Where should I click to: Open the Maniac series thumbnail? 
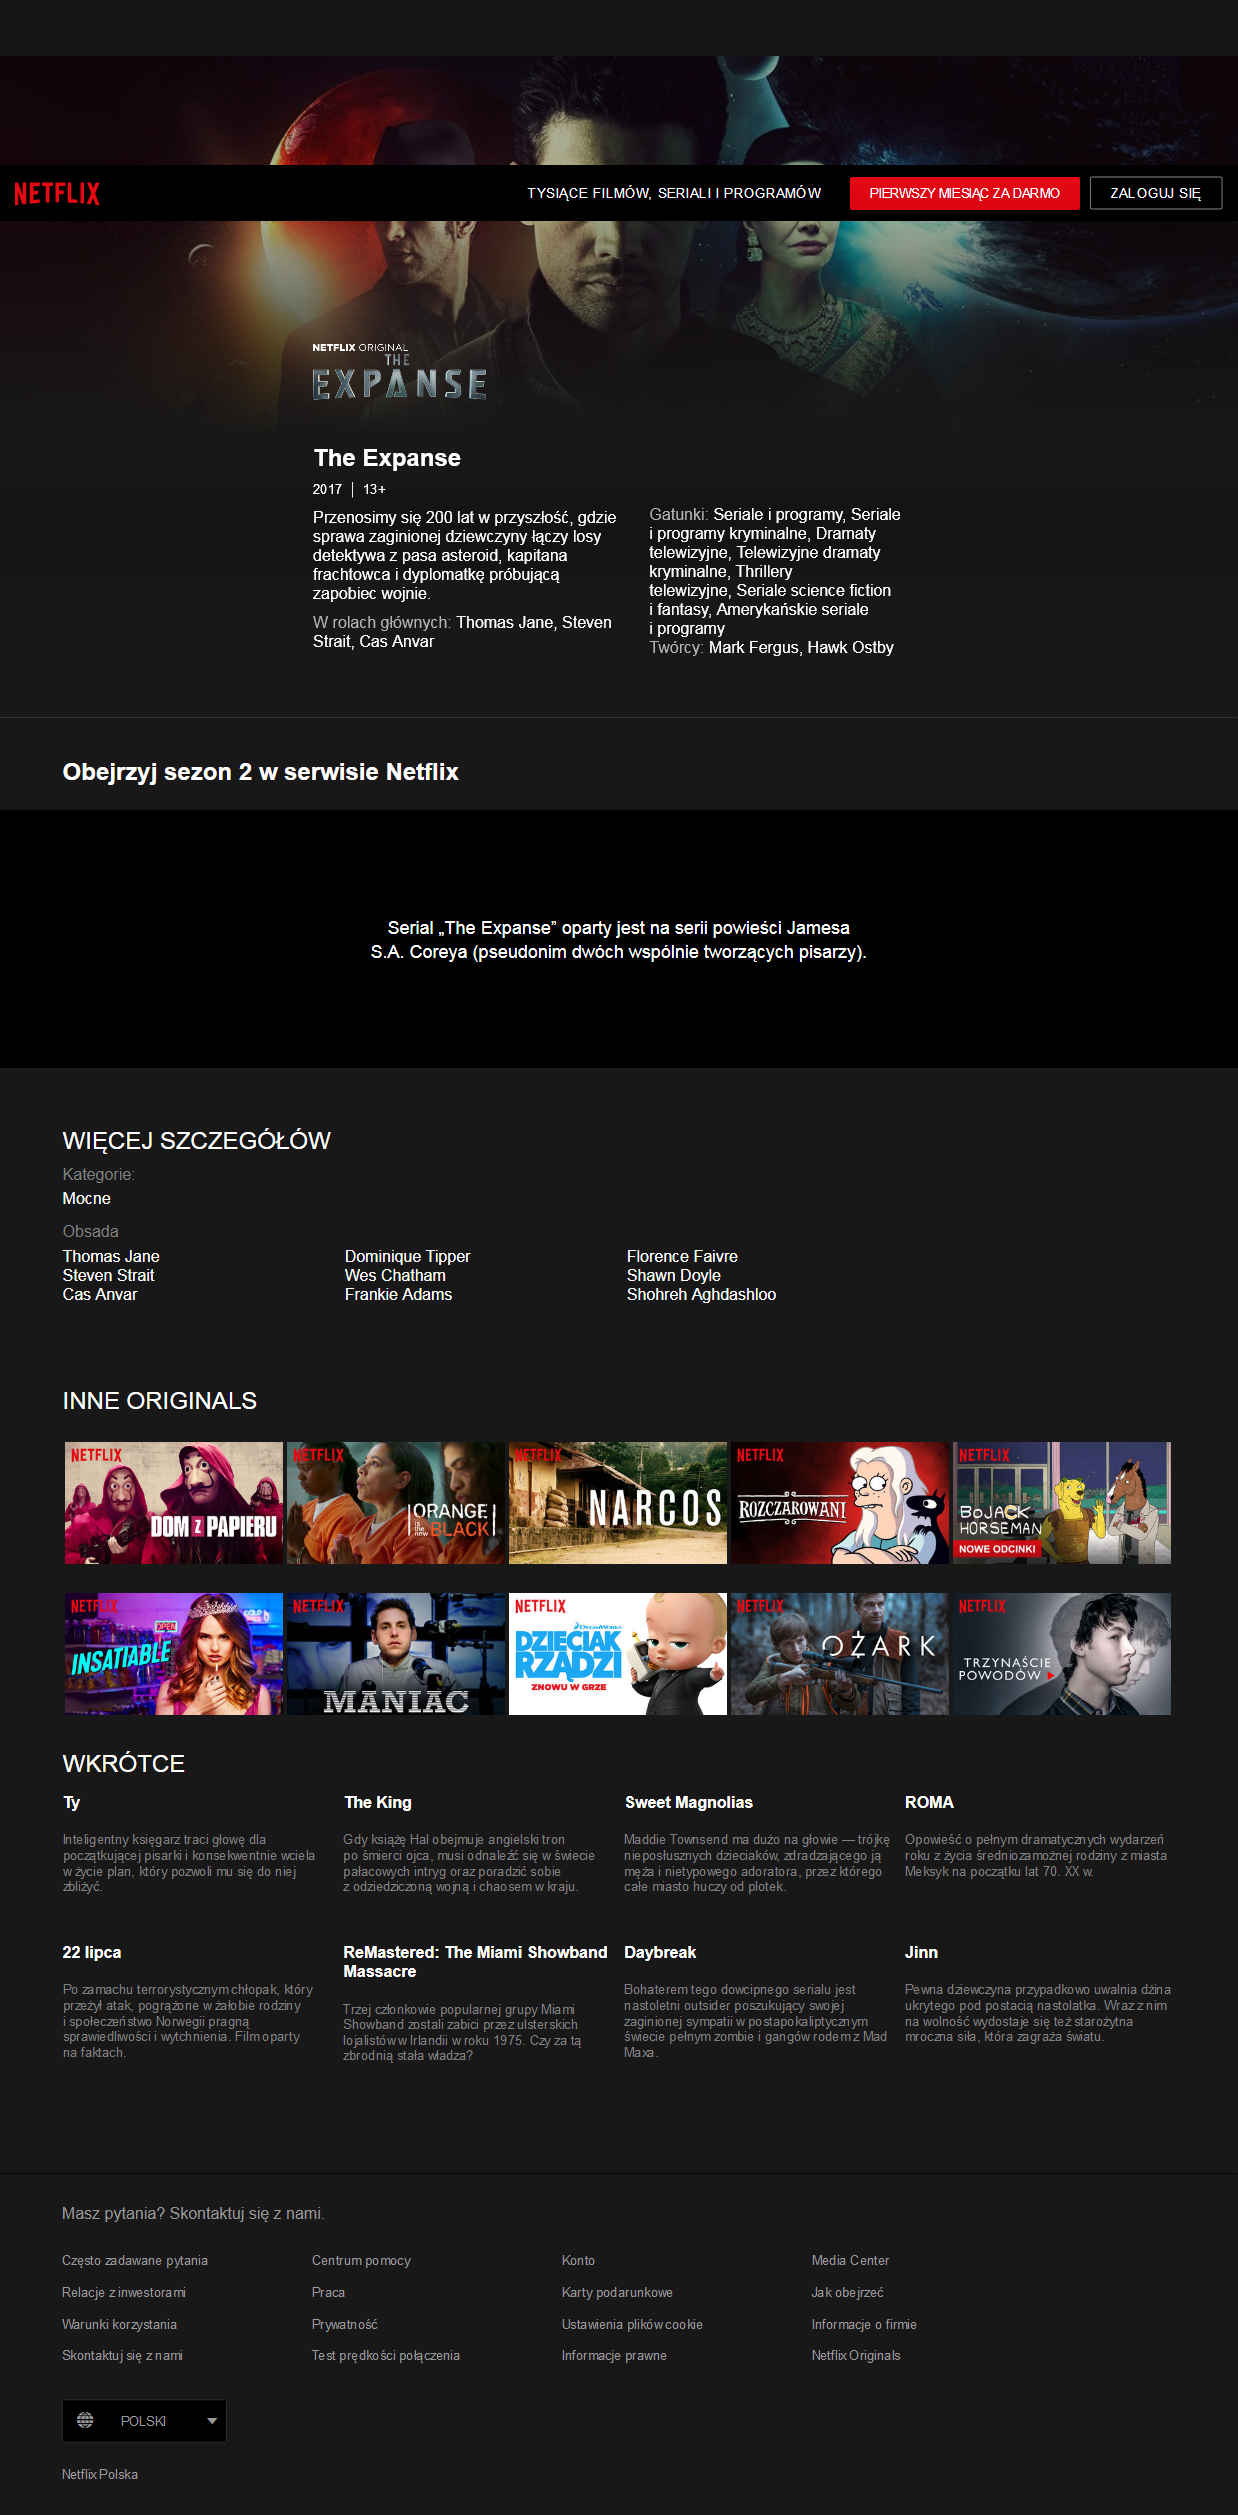pos(396,1653)
